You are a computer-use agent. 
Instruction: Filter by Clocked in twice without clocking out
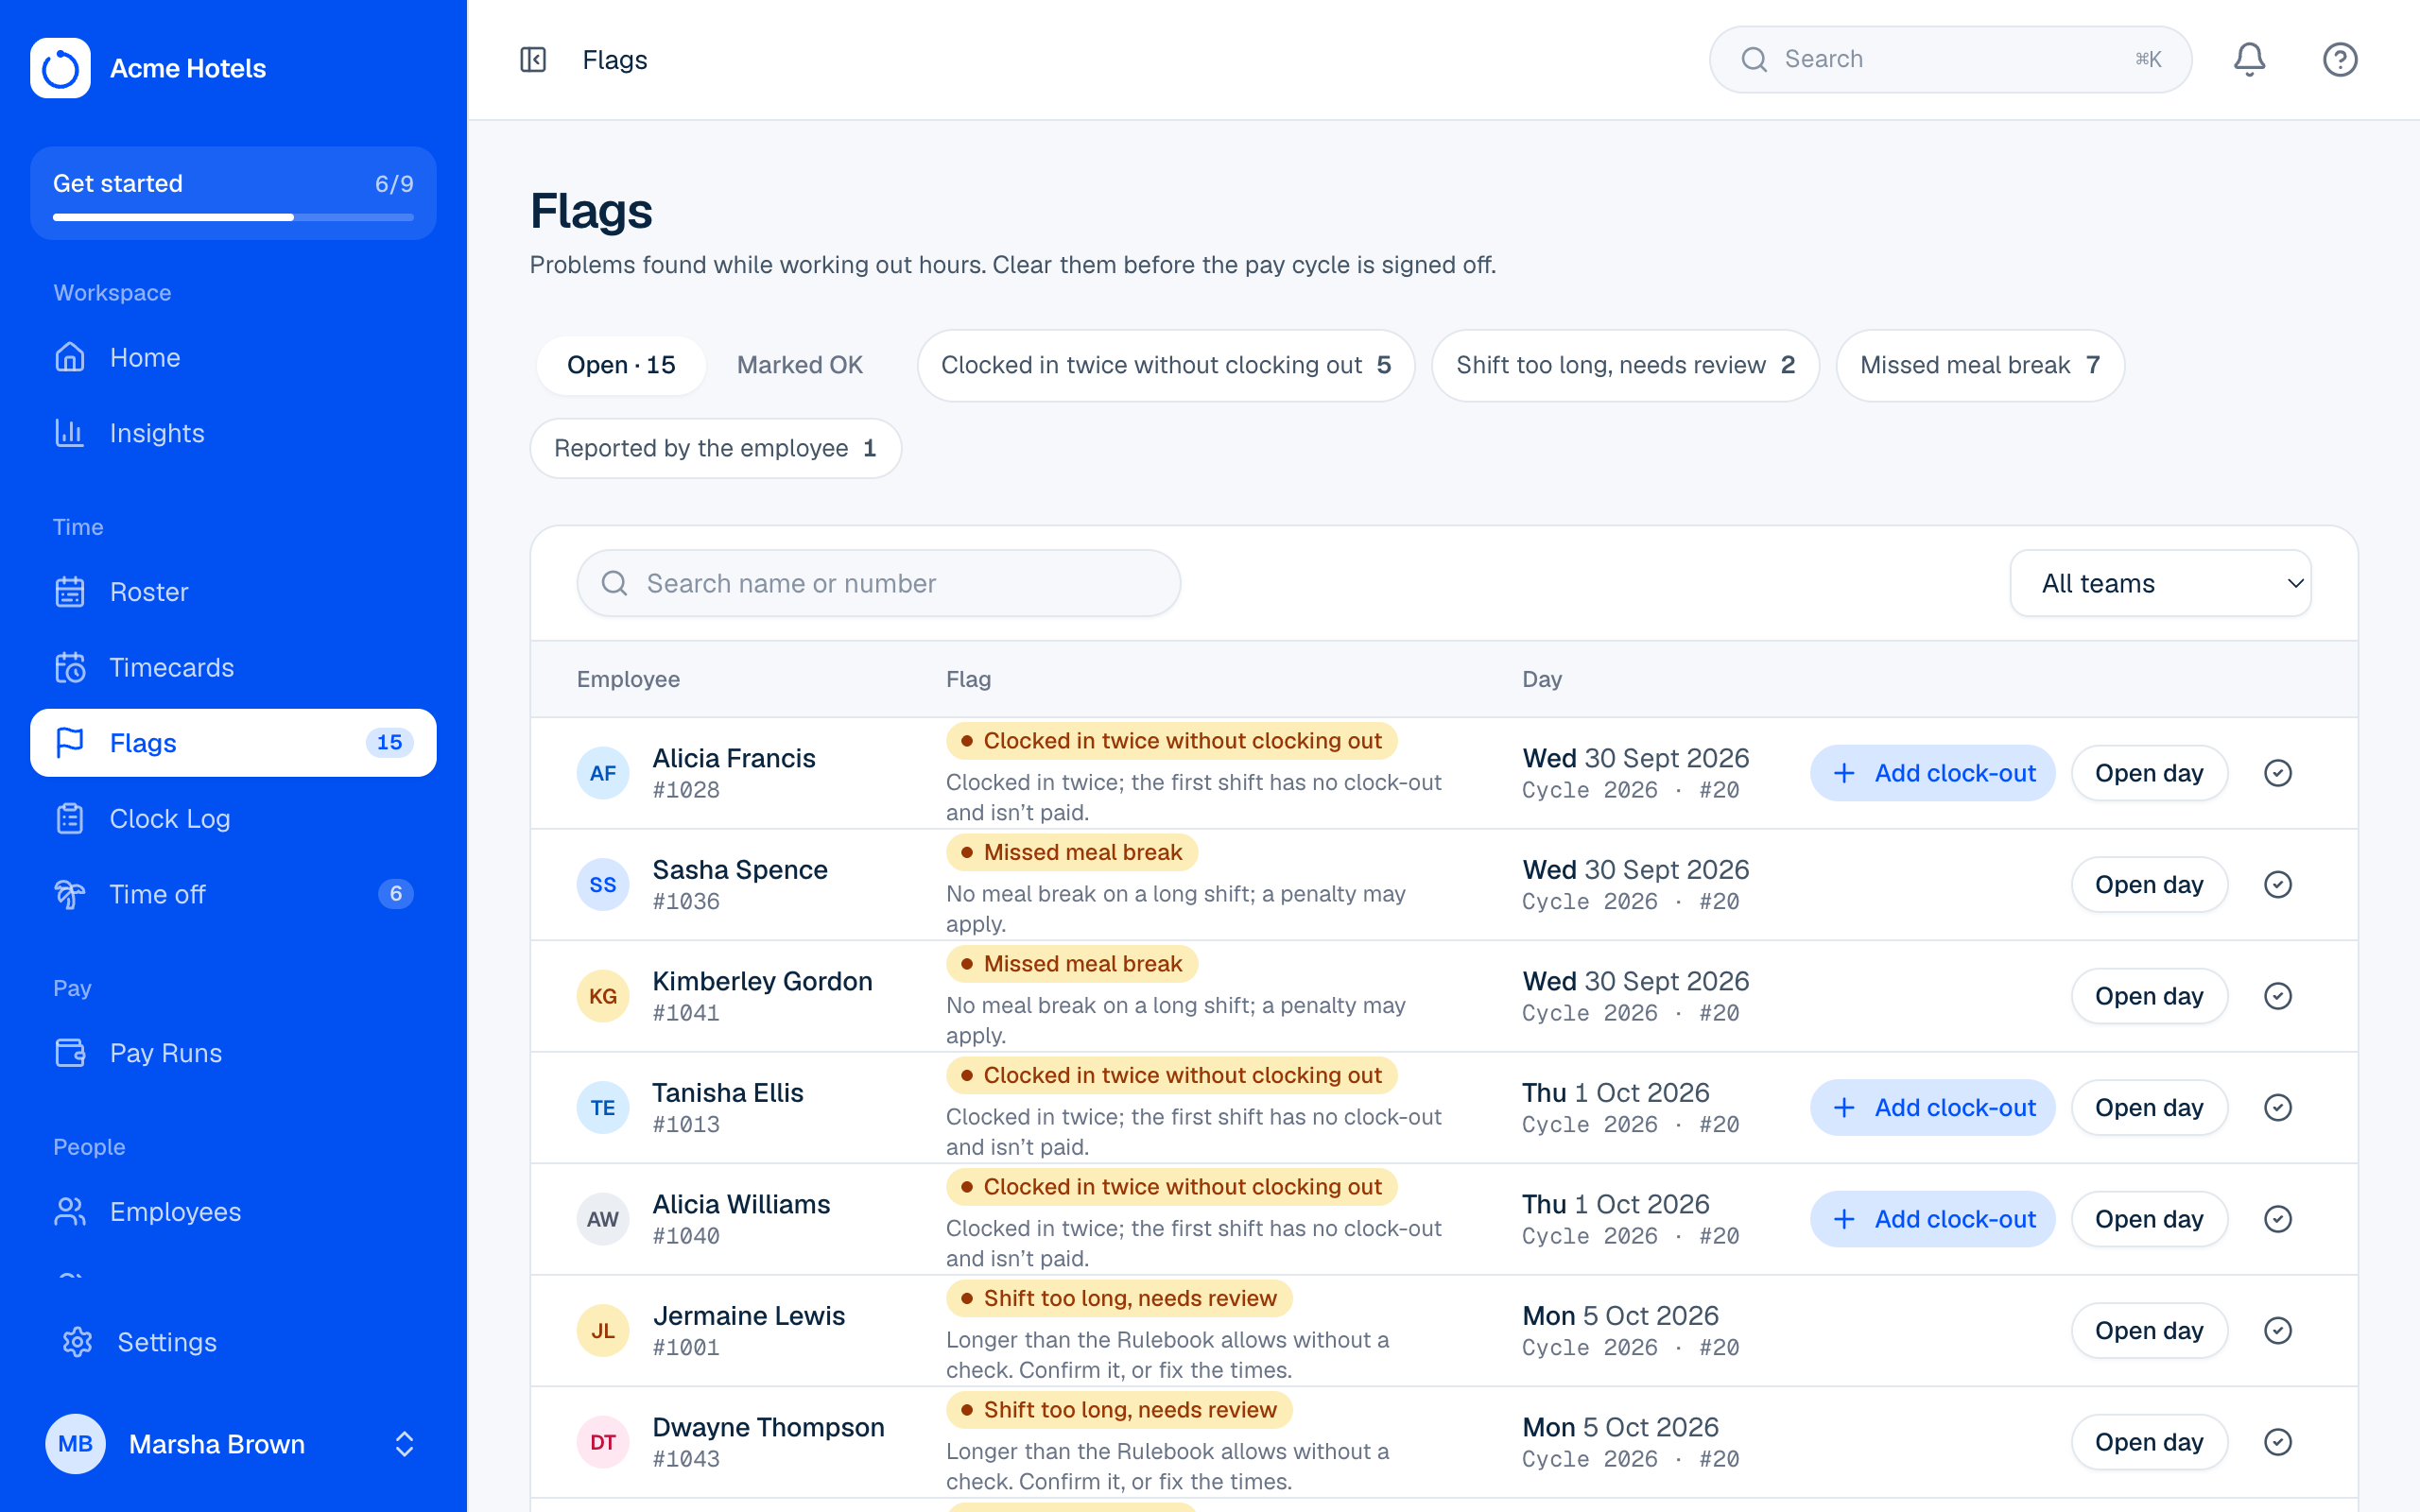1166,365
